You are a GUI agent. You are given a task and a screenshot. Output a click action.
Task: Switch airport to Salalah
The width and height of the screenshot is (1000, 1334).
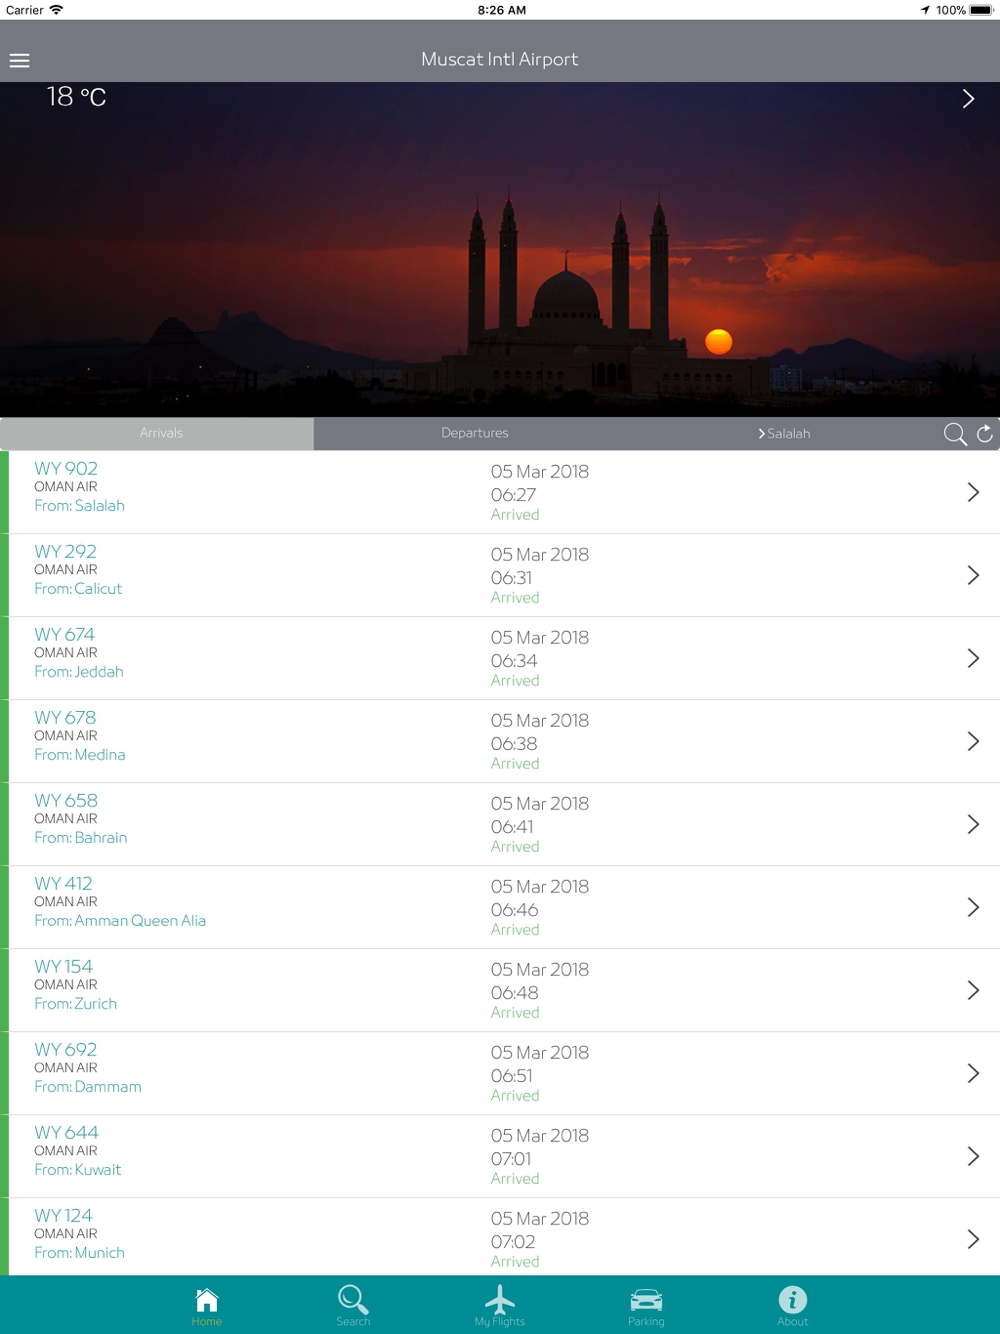pos(784,433)
